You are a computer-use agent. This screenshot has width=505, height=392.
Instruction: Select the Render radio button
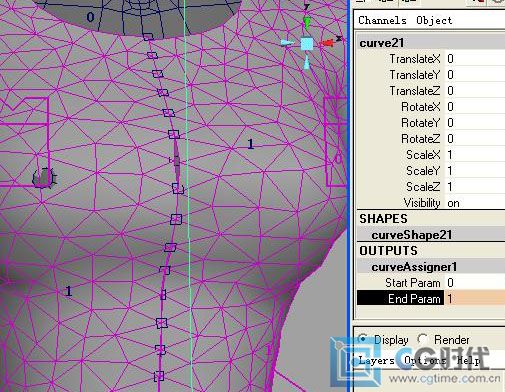(423, 339)
